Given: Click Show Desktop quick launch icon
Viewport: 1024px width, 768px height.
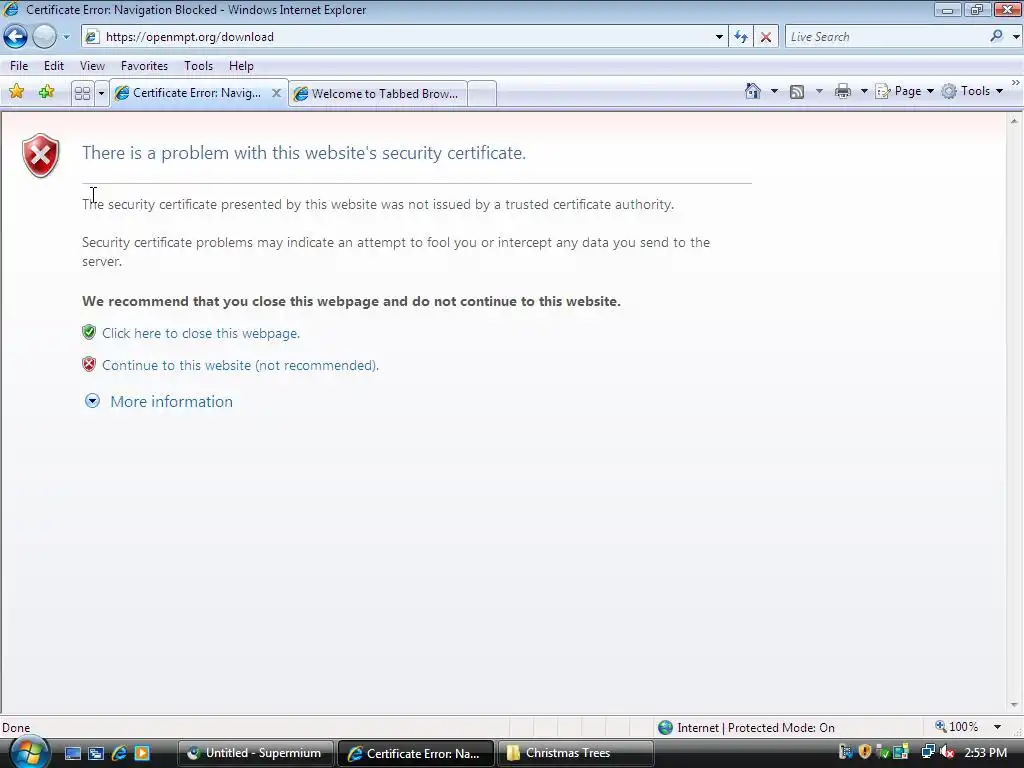Looking at the screenshot, I should point(72,754).
